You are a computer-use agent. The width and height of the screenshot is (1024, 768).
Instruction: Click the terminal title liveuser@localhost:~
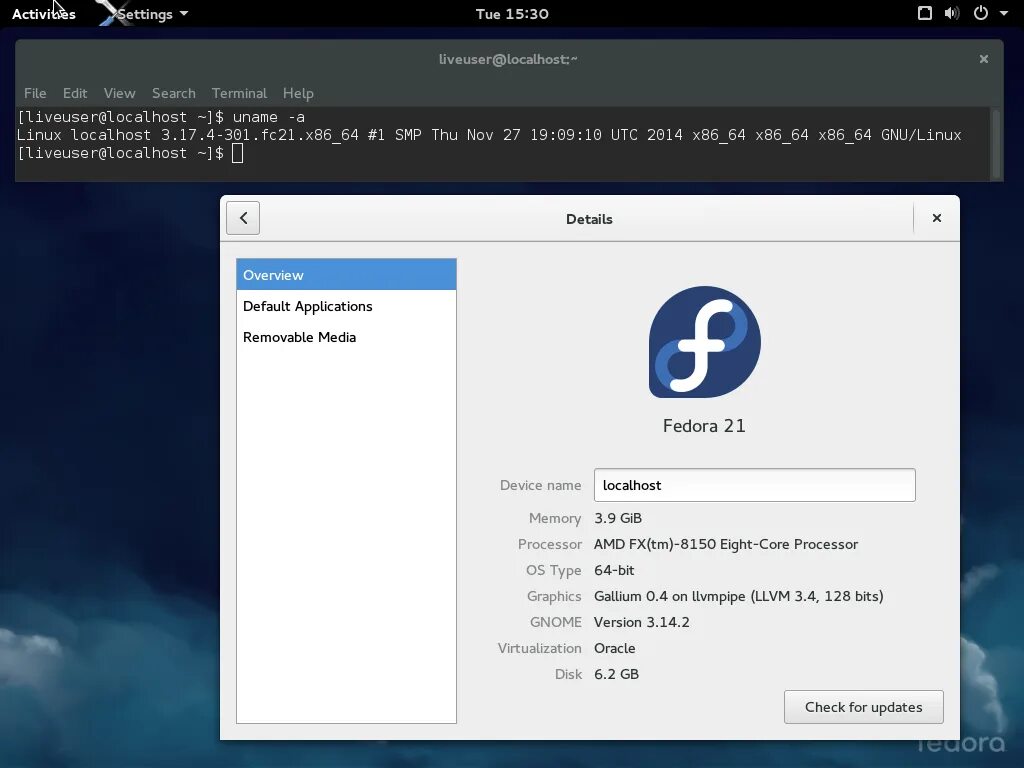coord(508,59)
